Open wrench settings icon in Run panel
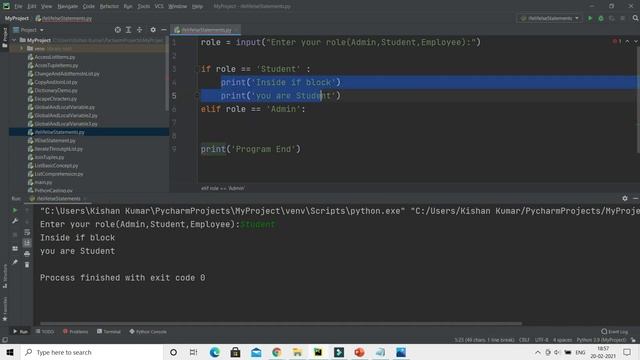This screenshot has height=360, width=640. pyautogui.click(x=15, y=221)
